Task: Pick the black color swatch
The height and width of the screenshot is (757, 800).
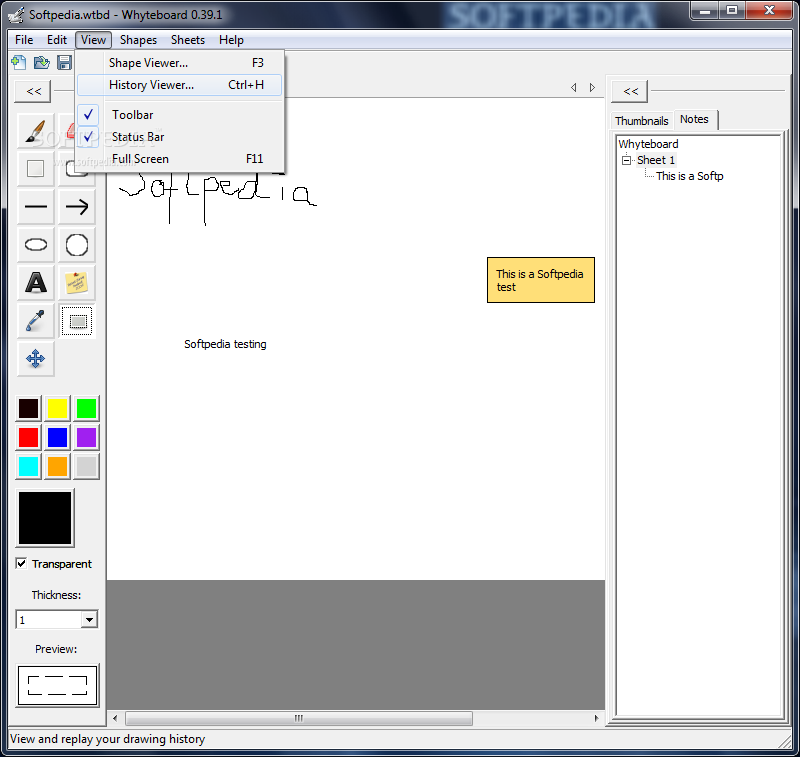Action: pos(29,409)
